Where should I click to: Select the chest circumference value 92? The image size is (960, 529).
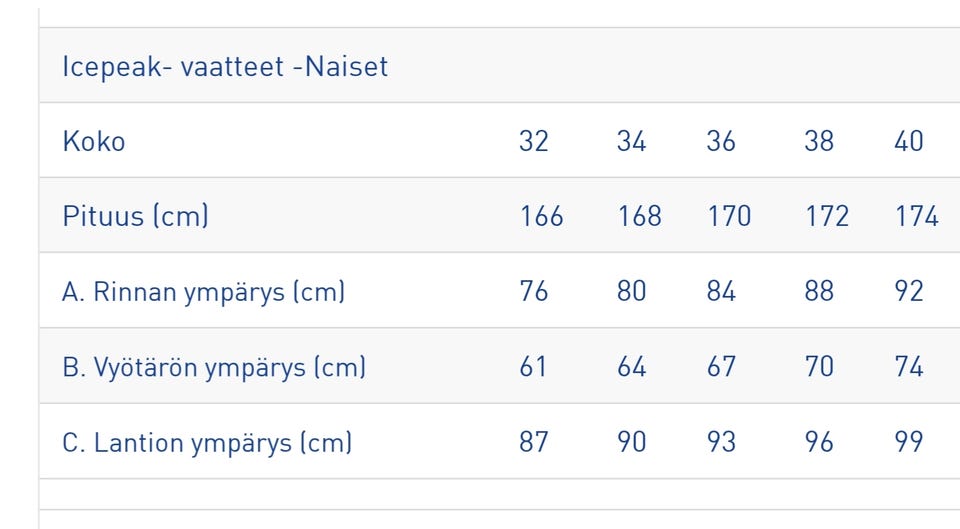pyautogui.click(x=909, y=292)
